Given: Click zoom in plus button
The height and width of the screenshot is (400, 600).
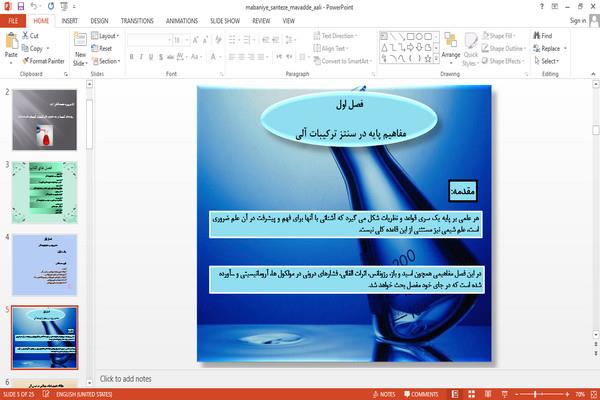Looking at the screenshot, I should click(567, 394).
